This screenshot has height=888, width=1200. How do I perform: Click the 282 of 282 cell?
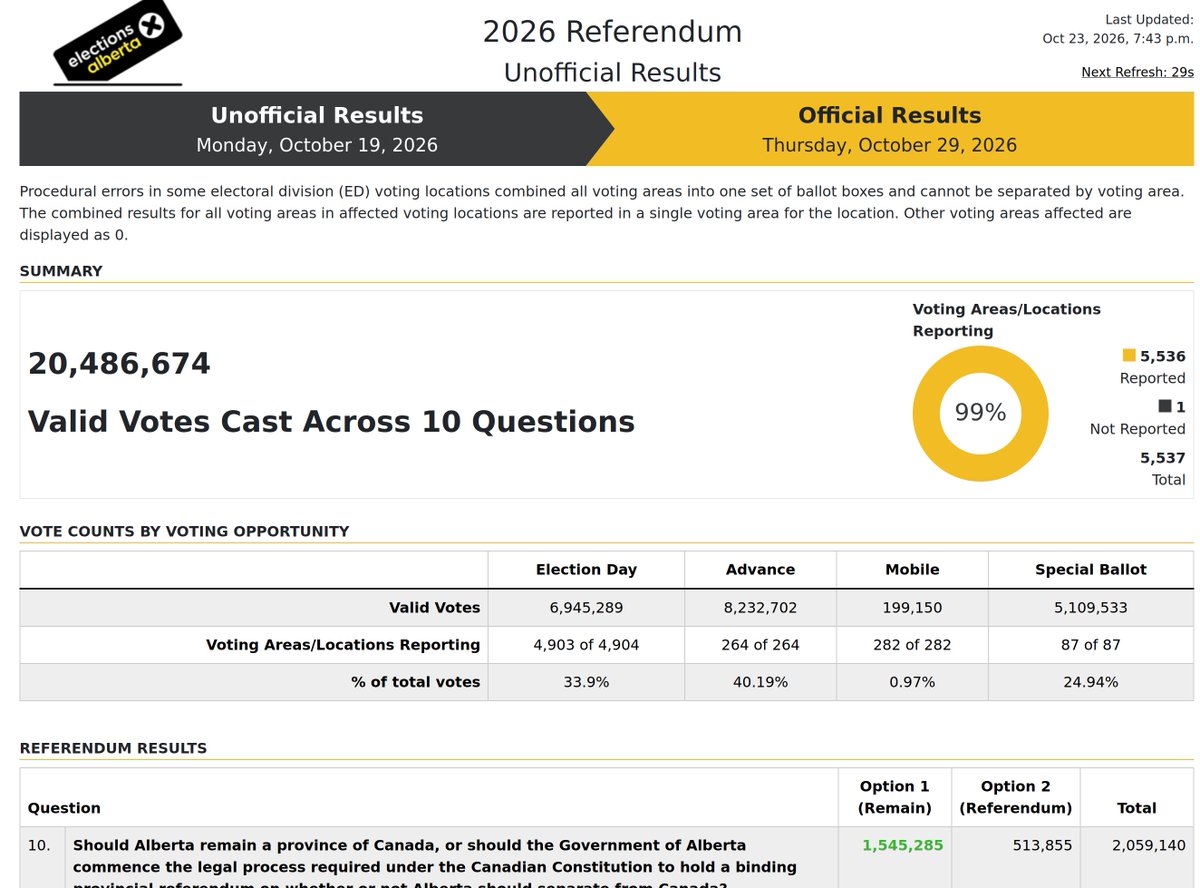point(912,645)
